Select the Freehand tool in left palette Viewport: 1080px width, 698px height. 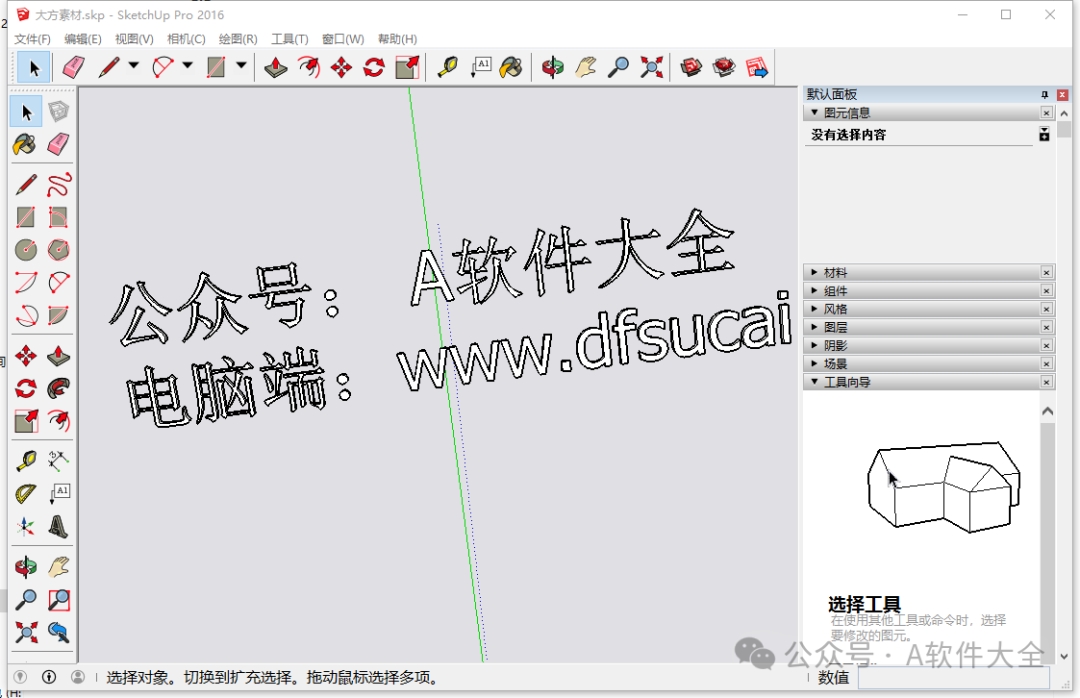click(59, 185)
